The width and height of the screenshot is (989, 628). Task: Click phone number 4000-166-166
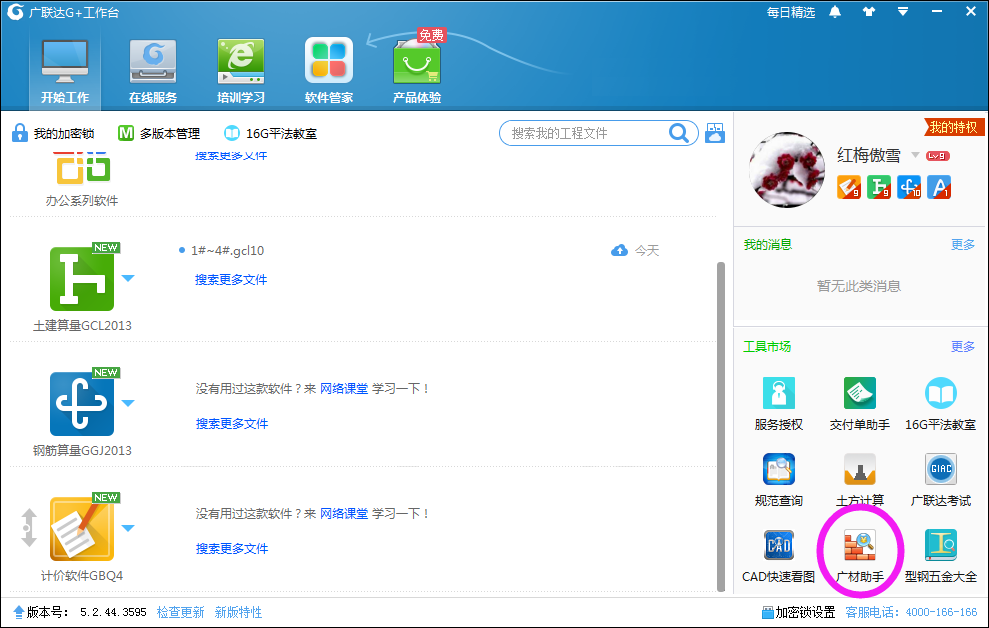[941, 612]
